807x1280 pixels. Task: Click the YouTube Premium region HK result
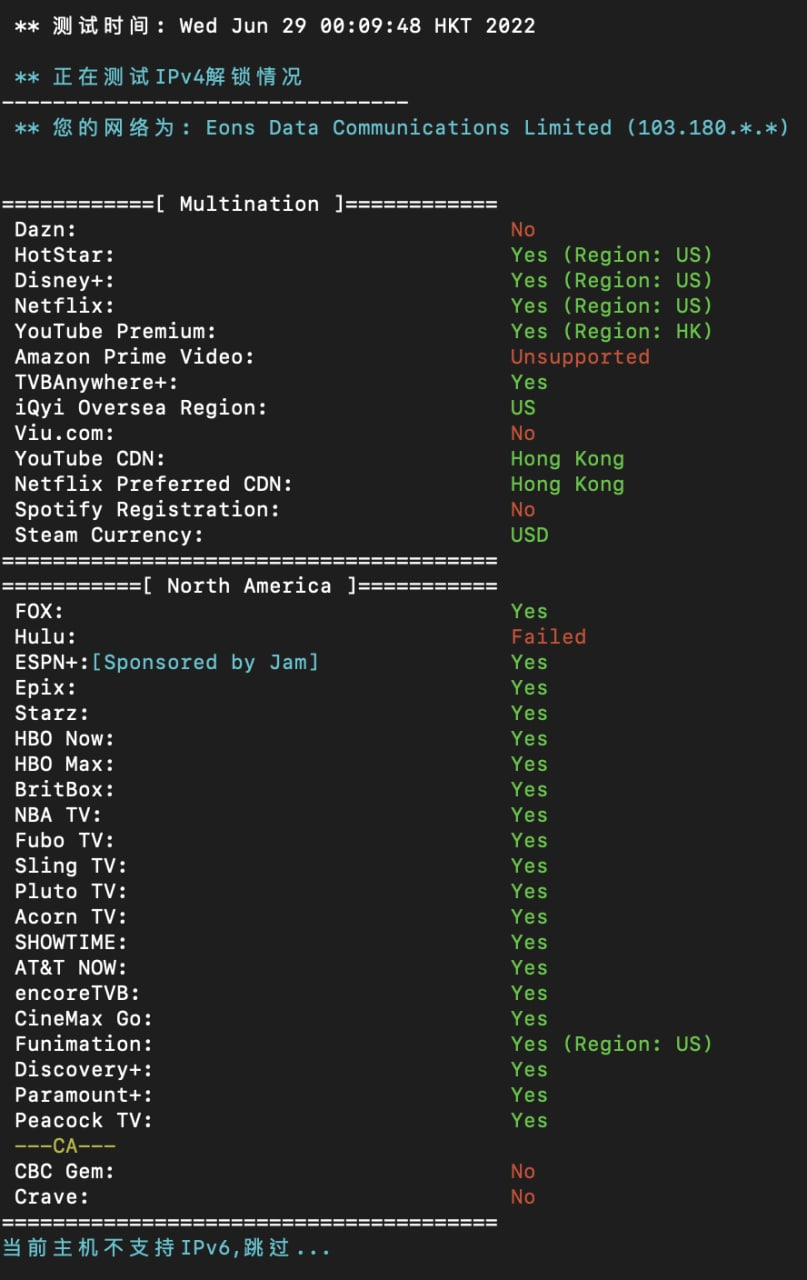point(611,332)
